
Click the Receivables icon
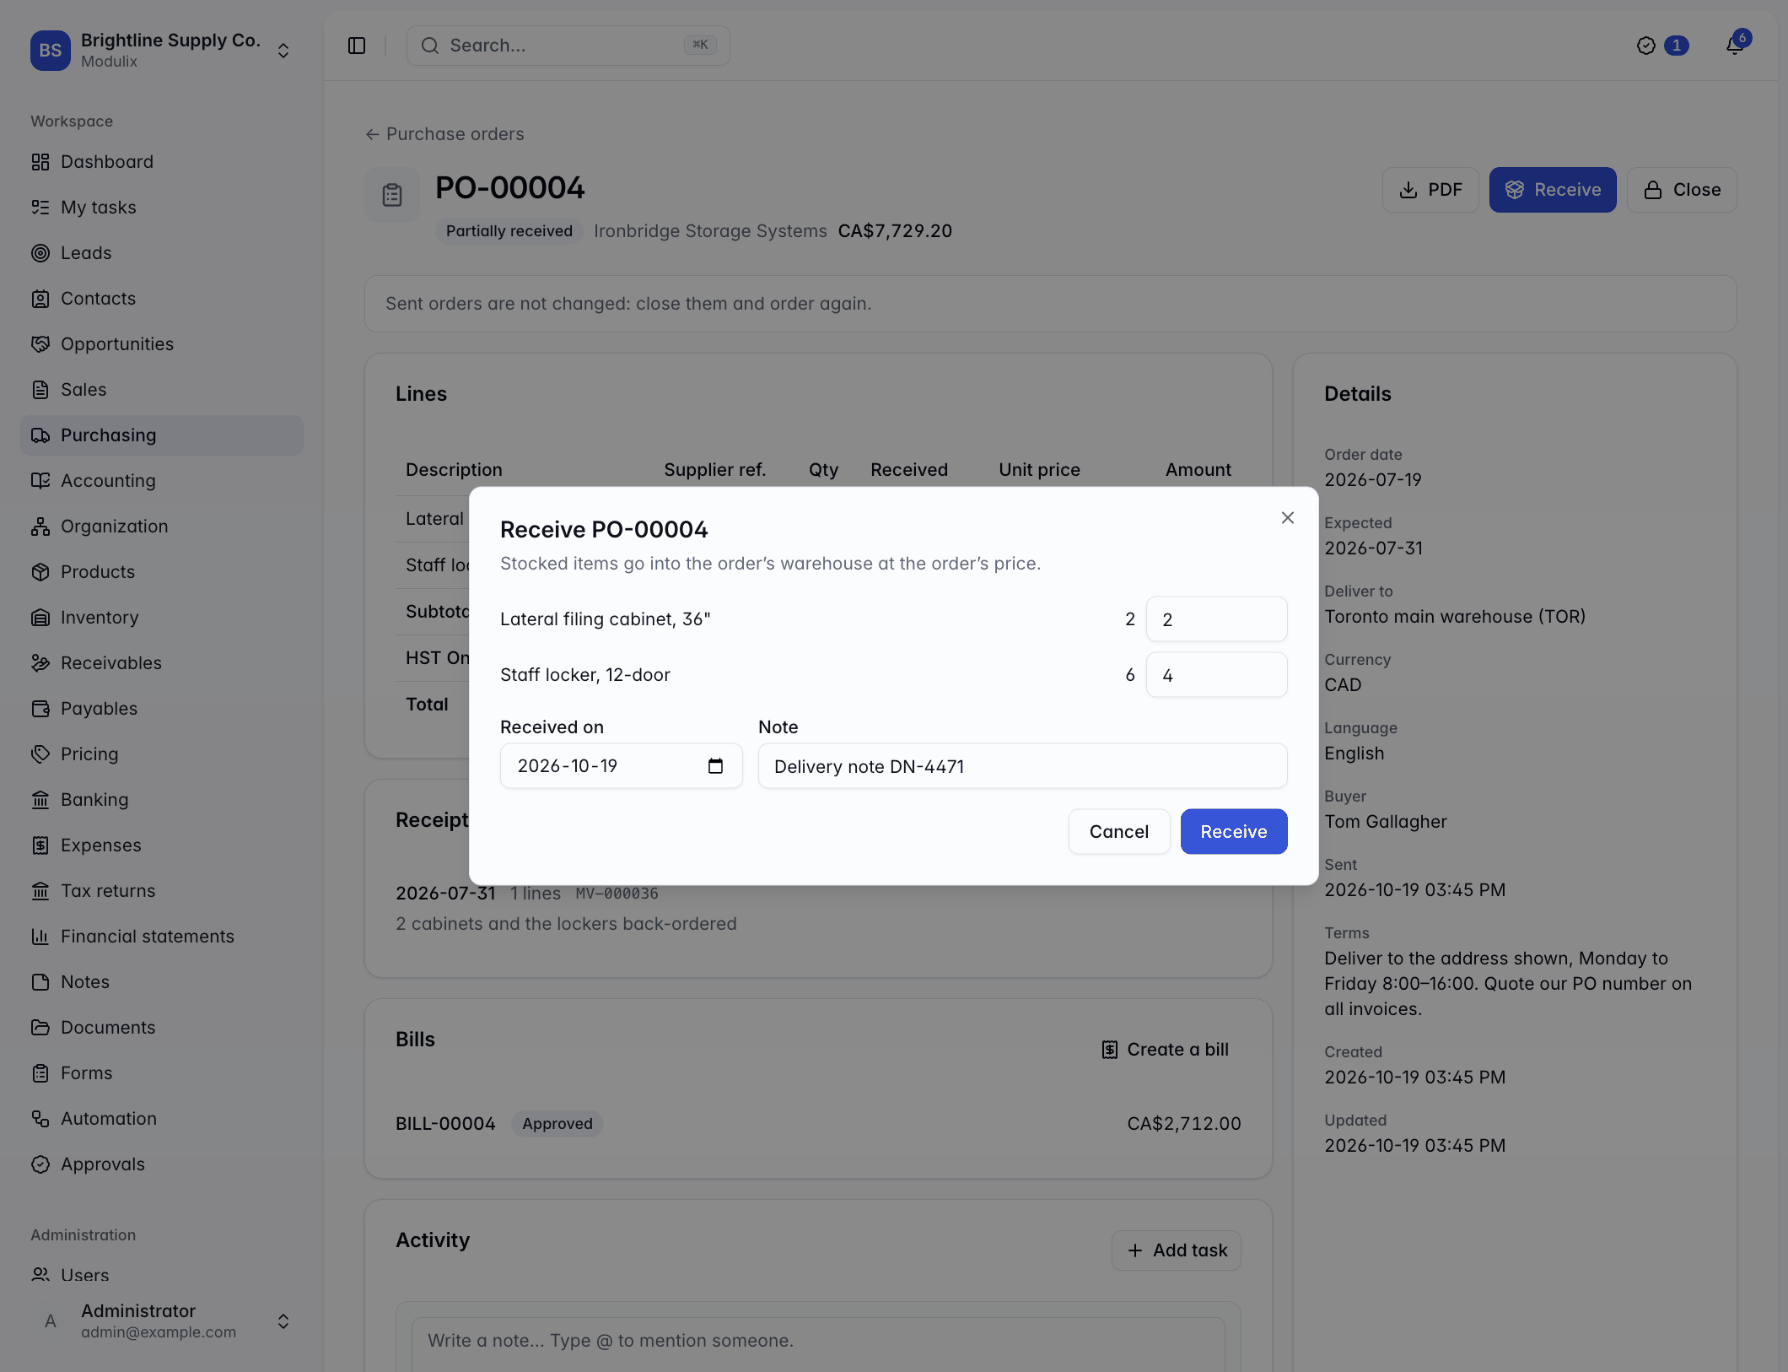40,663
